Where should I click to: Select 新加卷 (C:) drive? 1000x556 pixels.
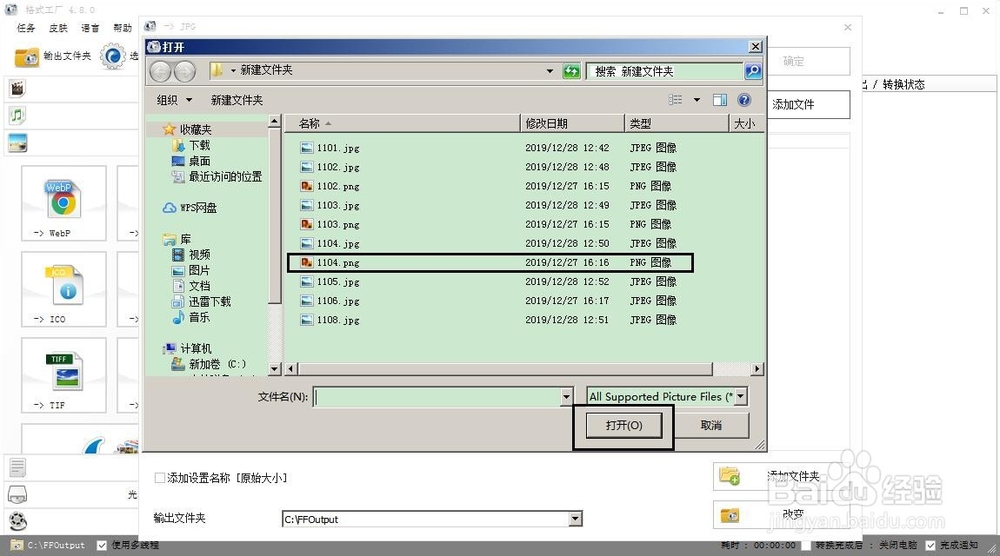(209, 364)
